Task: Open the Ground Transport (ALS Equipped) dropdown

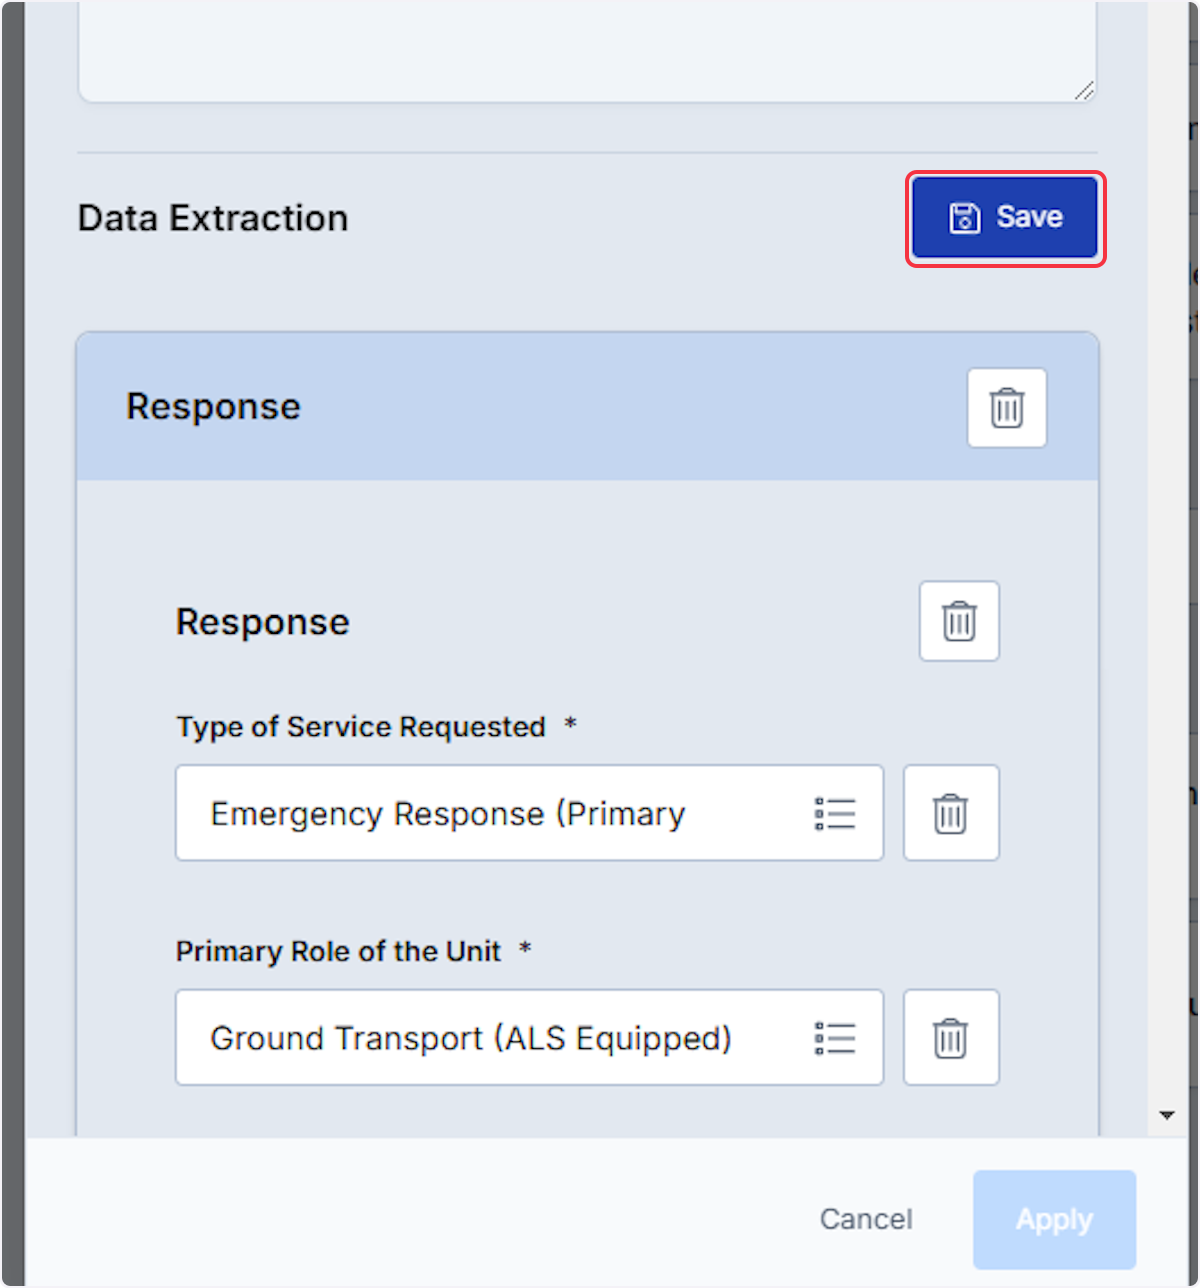Action: coord(529,1037)
